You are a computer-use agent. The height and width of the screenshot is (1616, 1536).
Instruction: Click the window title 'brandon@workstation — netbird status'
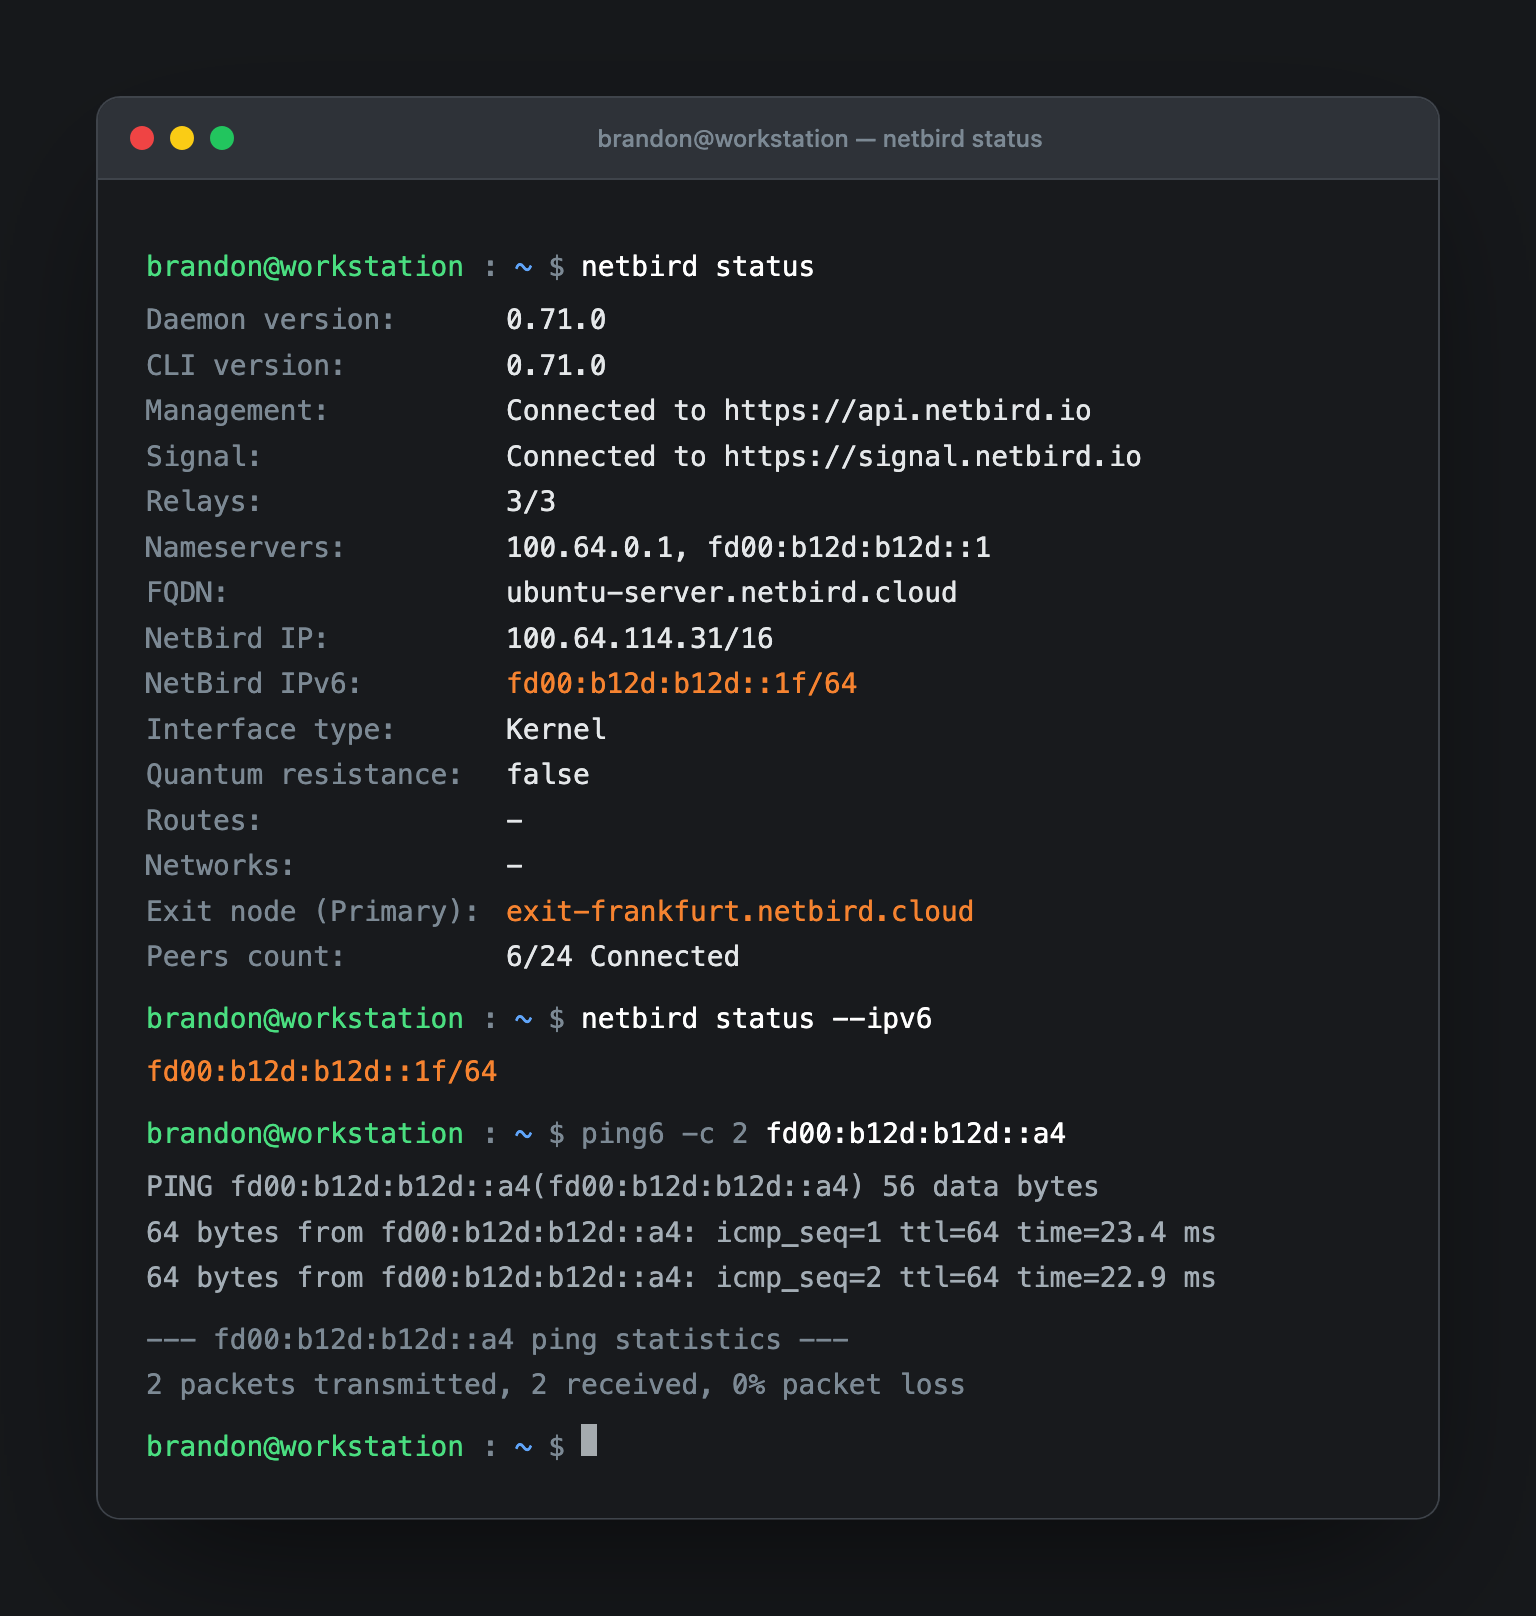click(x=819, y=139)
